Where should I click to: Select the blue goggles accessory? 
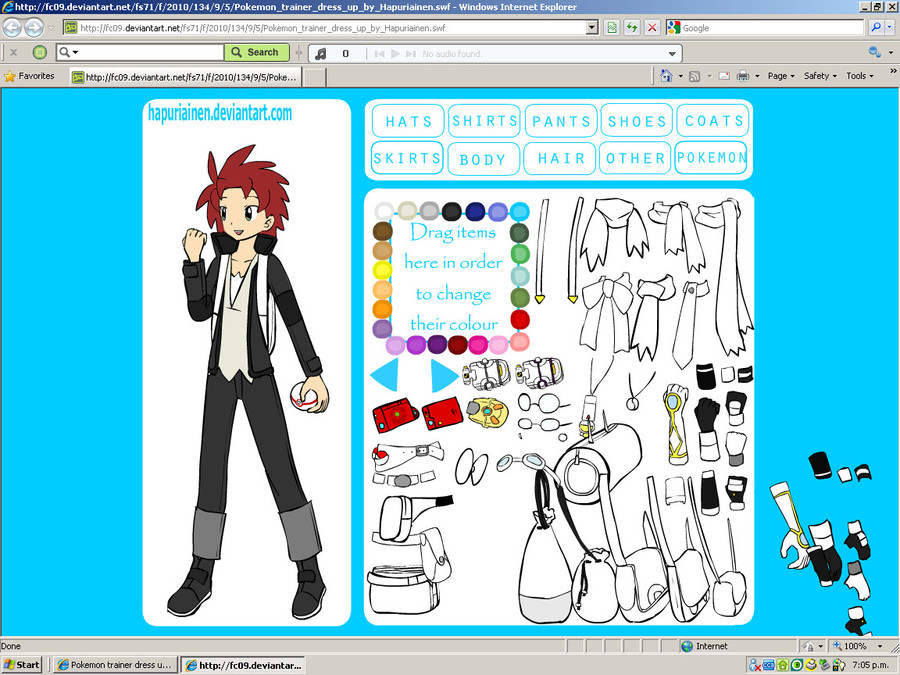tap(522, 461)
